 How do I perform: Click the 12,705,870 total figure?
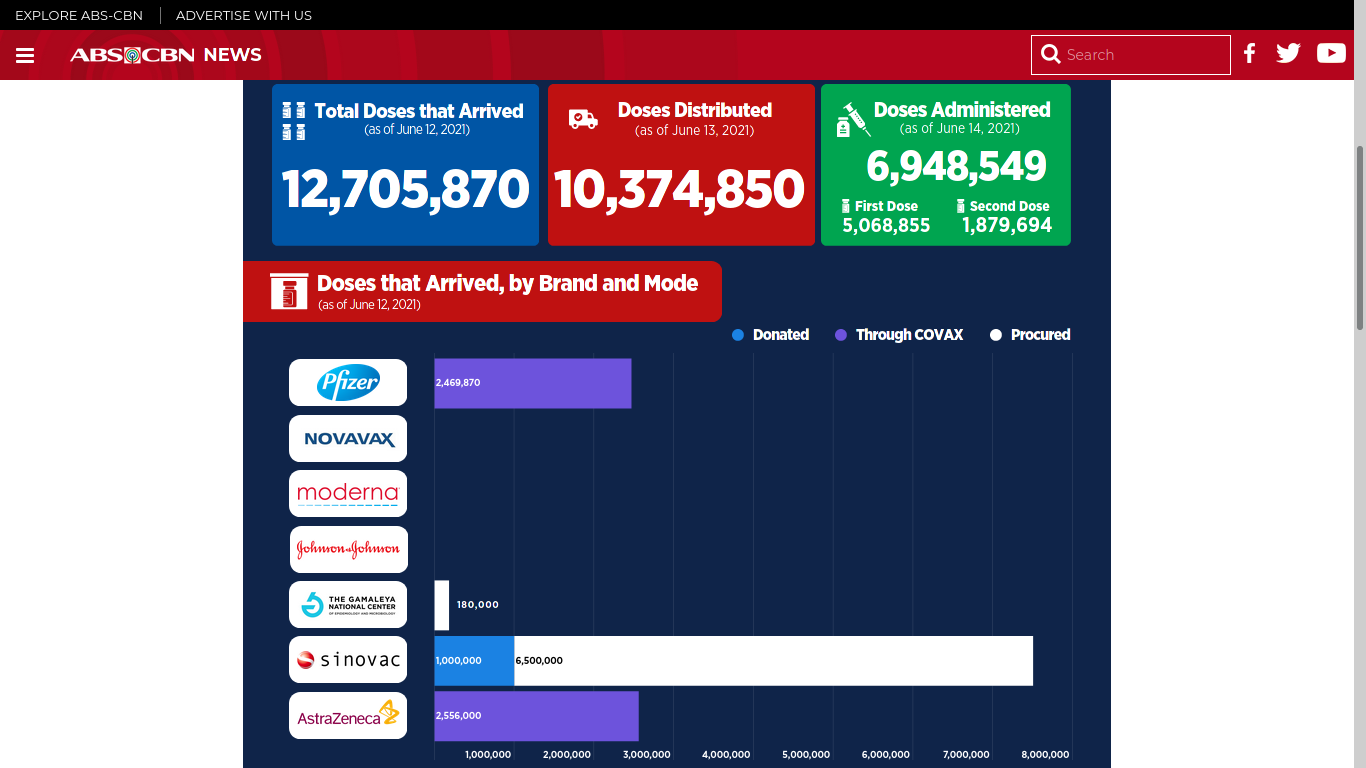[x=406, y=189]
